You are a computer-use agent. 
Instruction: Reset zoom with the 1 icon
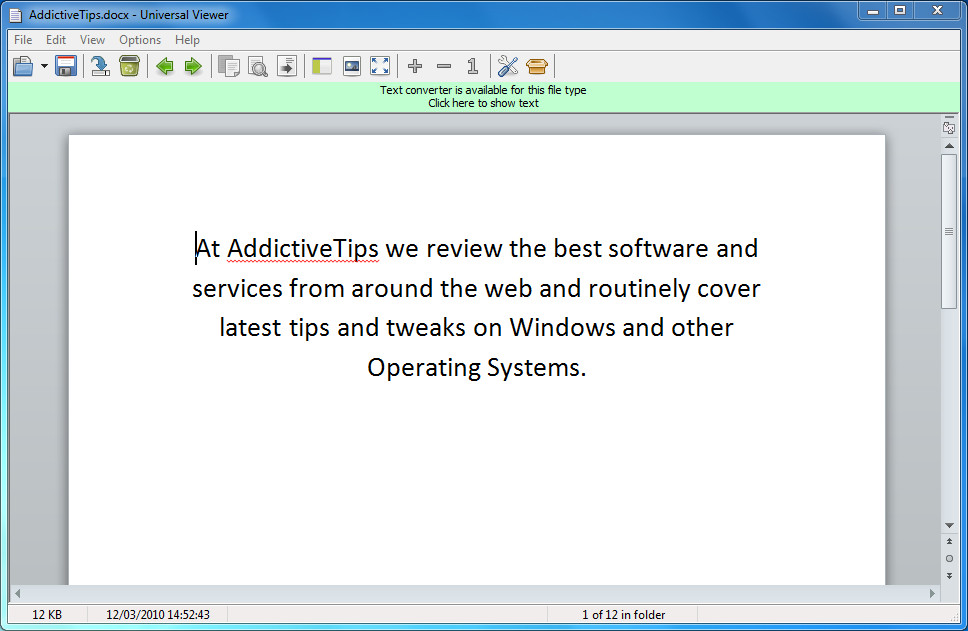click(x=473, y=66)
